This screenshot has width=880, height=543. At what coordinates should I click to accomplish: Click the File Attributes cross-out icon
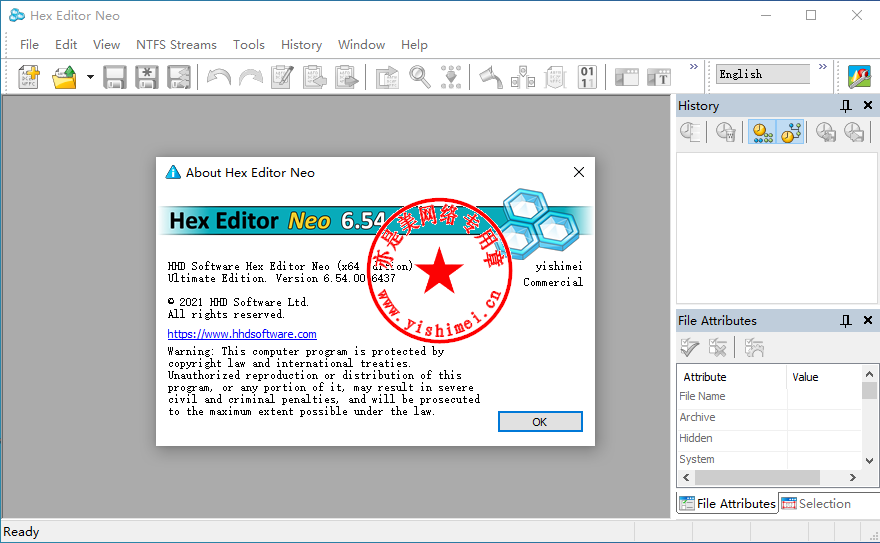click(718, 348)
